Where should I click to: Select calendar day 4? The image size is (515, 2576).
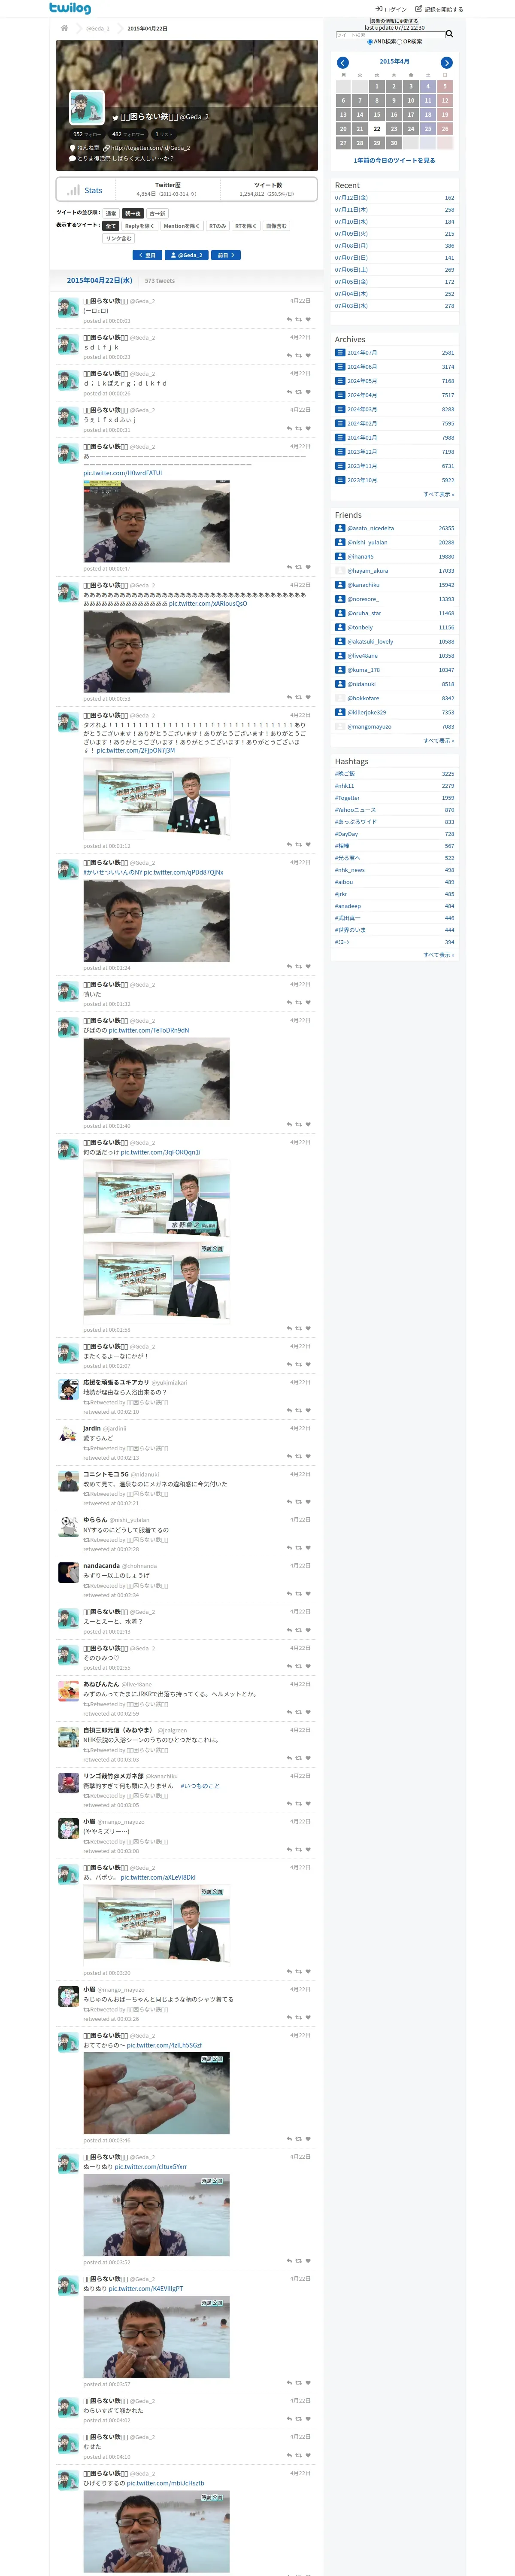[428, 86]
